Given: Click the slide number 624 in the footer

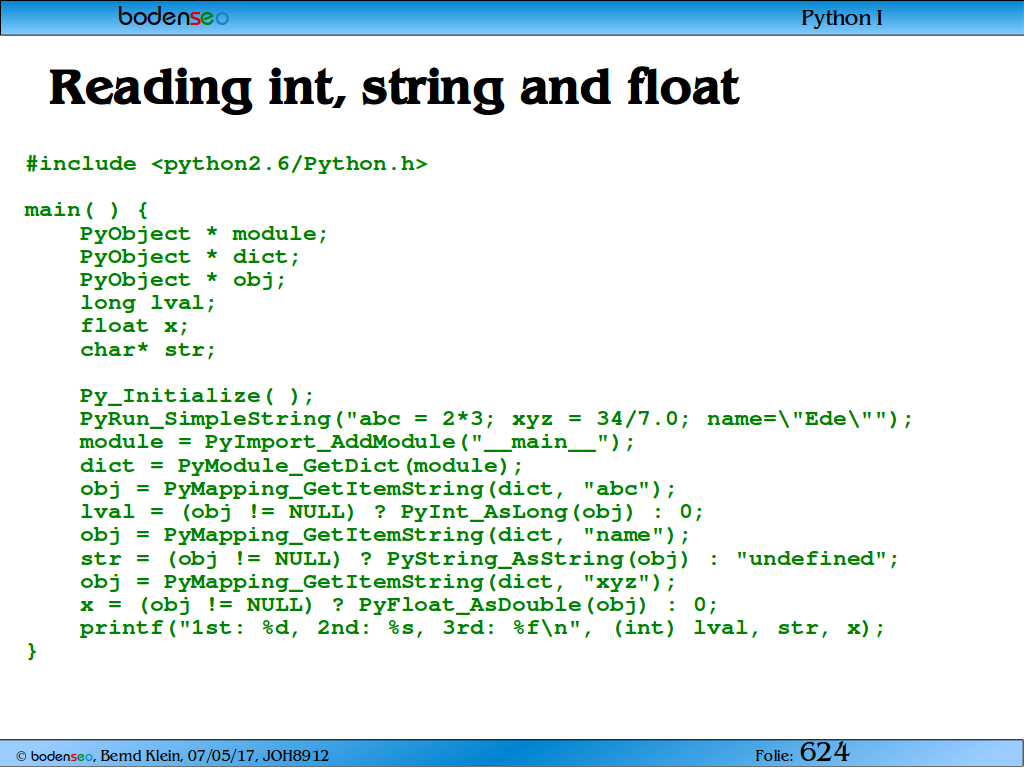Looking at the screenshot, I should click(824, 752).
